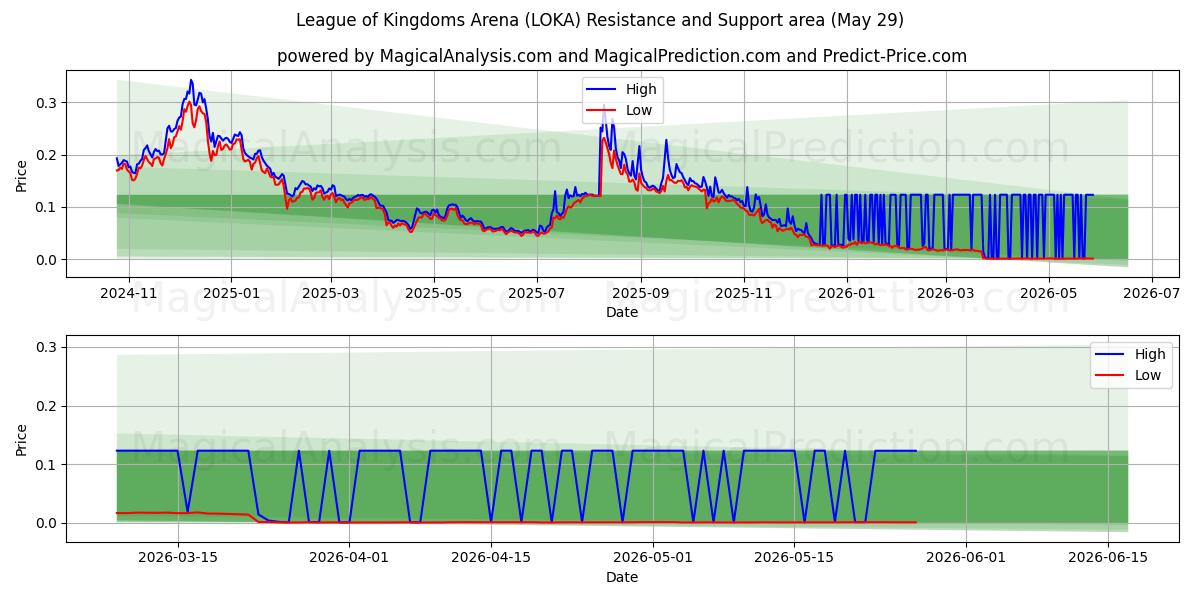The height and width of the screenshot is (600, 1200).
Task: Click the red Low line sample in bottom legend
Action: 1111,376
